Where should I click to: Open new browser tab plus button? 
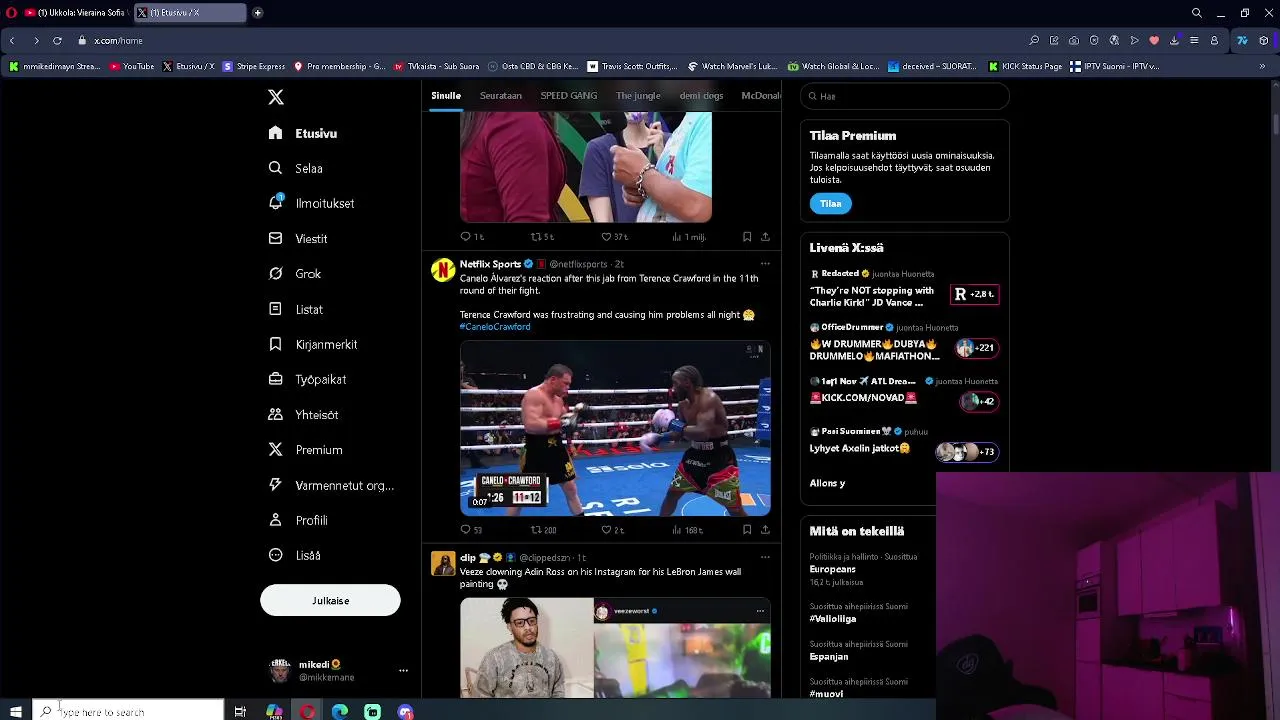coord(257,13)
